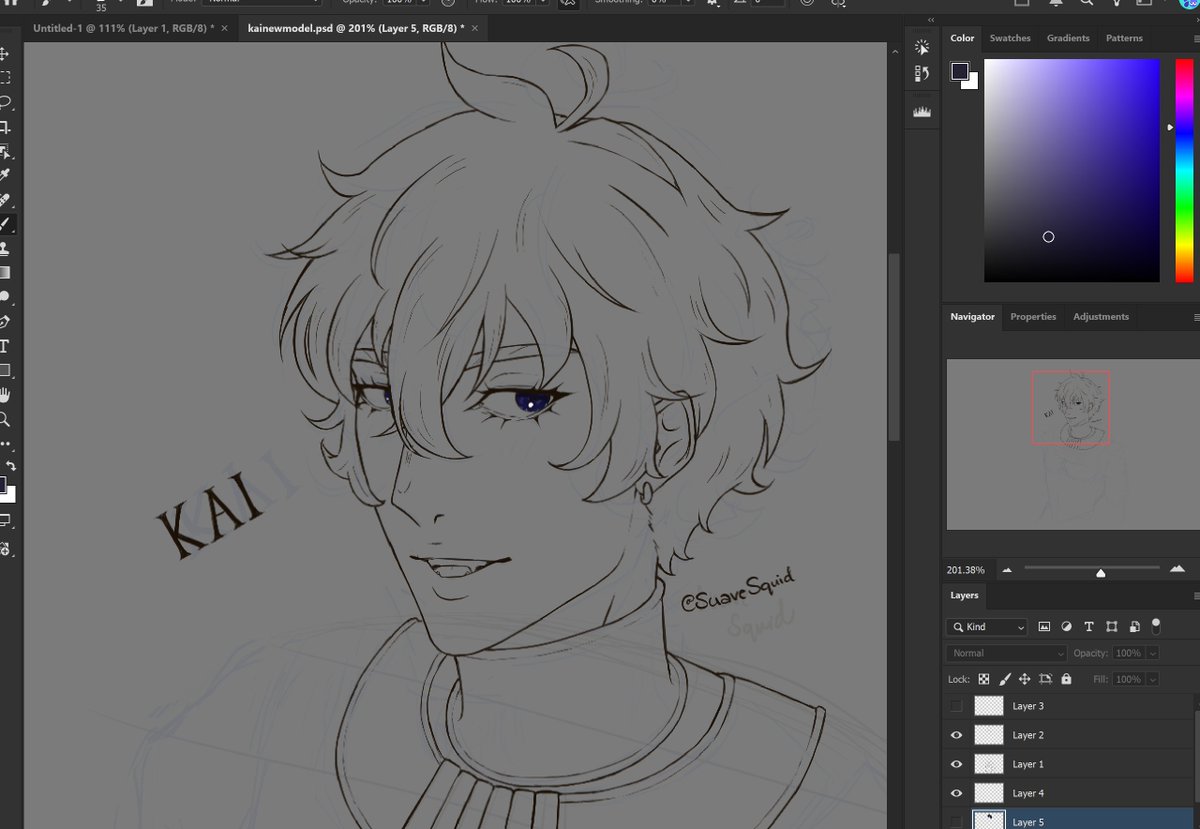Open the Navigator panel menu

coord(1196,317)
